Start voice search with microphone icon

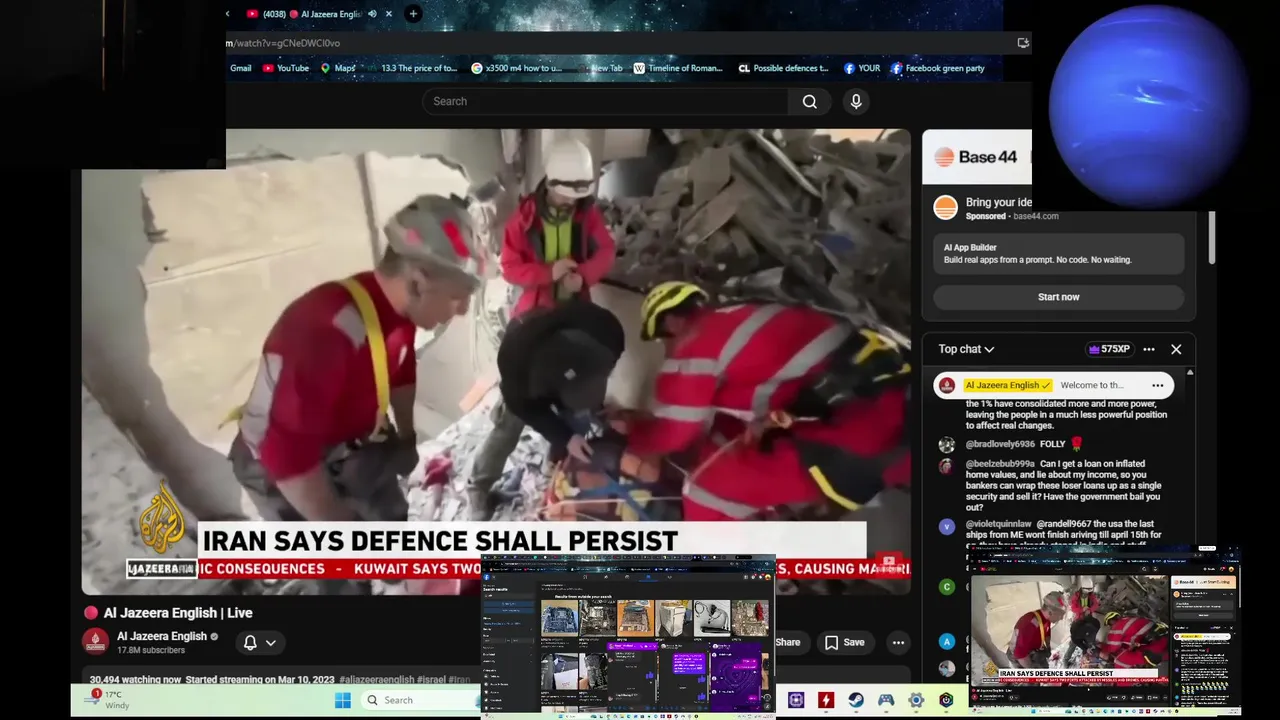[856, 101]
